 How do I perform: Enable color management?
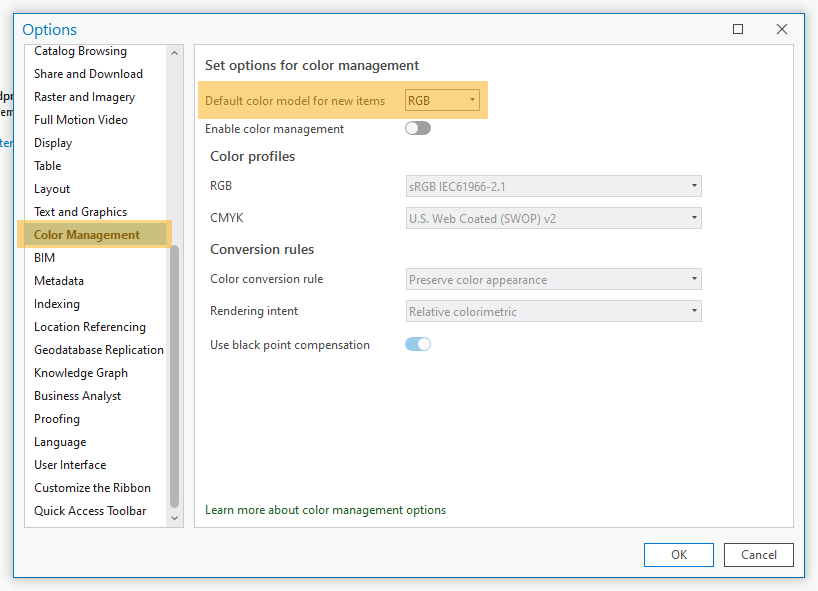click(417, 128)
